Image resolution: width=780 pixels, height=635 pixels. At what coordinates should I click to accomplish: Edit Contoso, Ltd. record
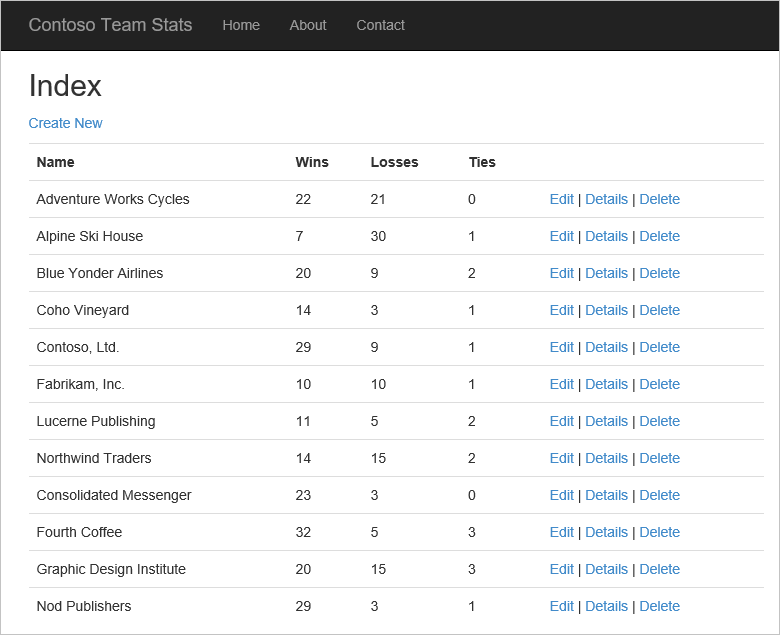pos(562,347)
